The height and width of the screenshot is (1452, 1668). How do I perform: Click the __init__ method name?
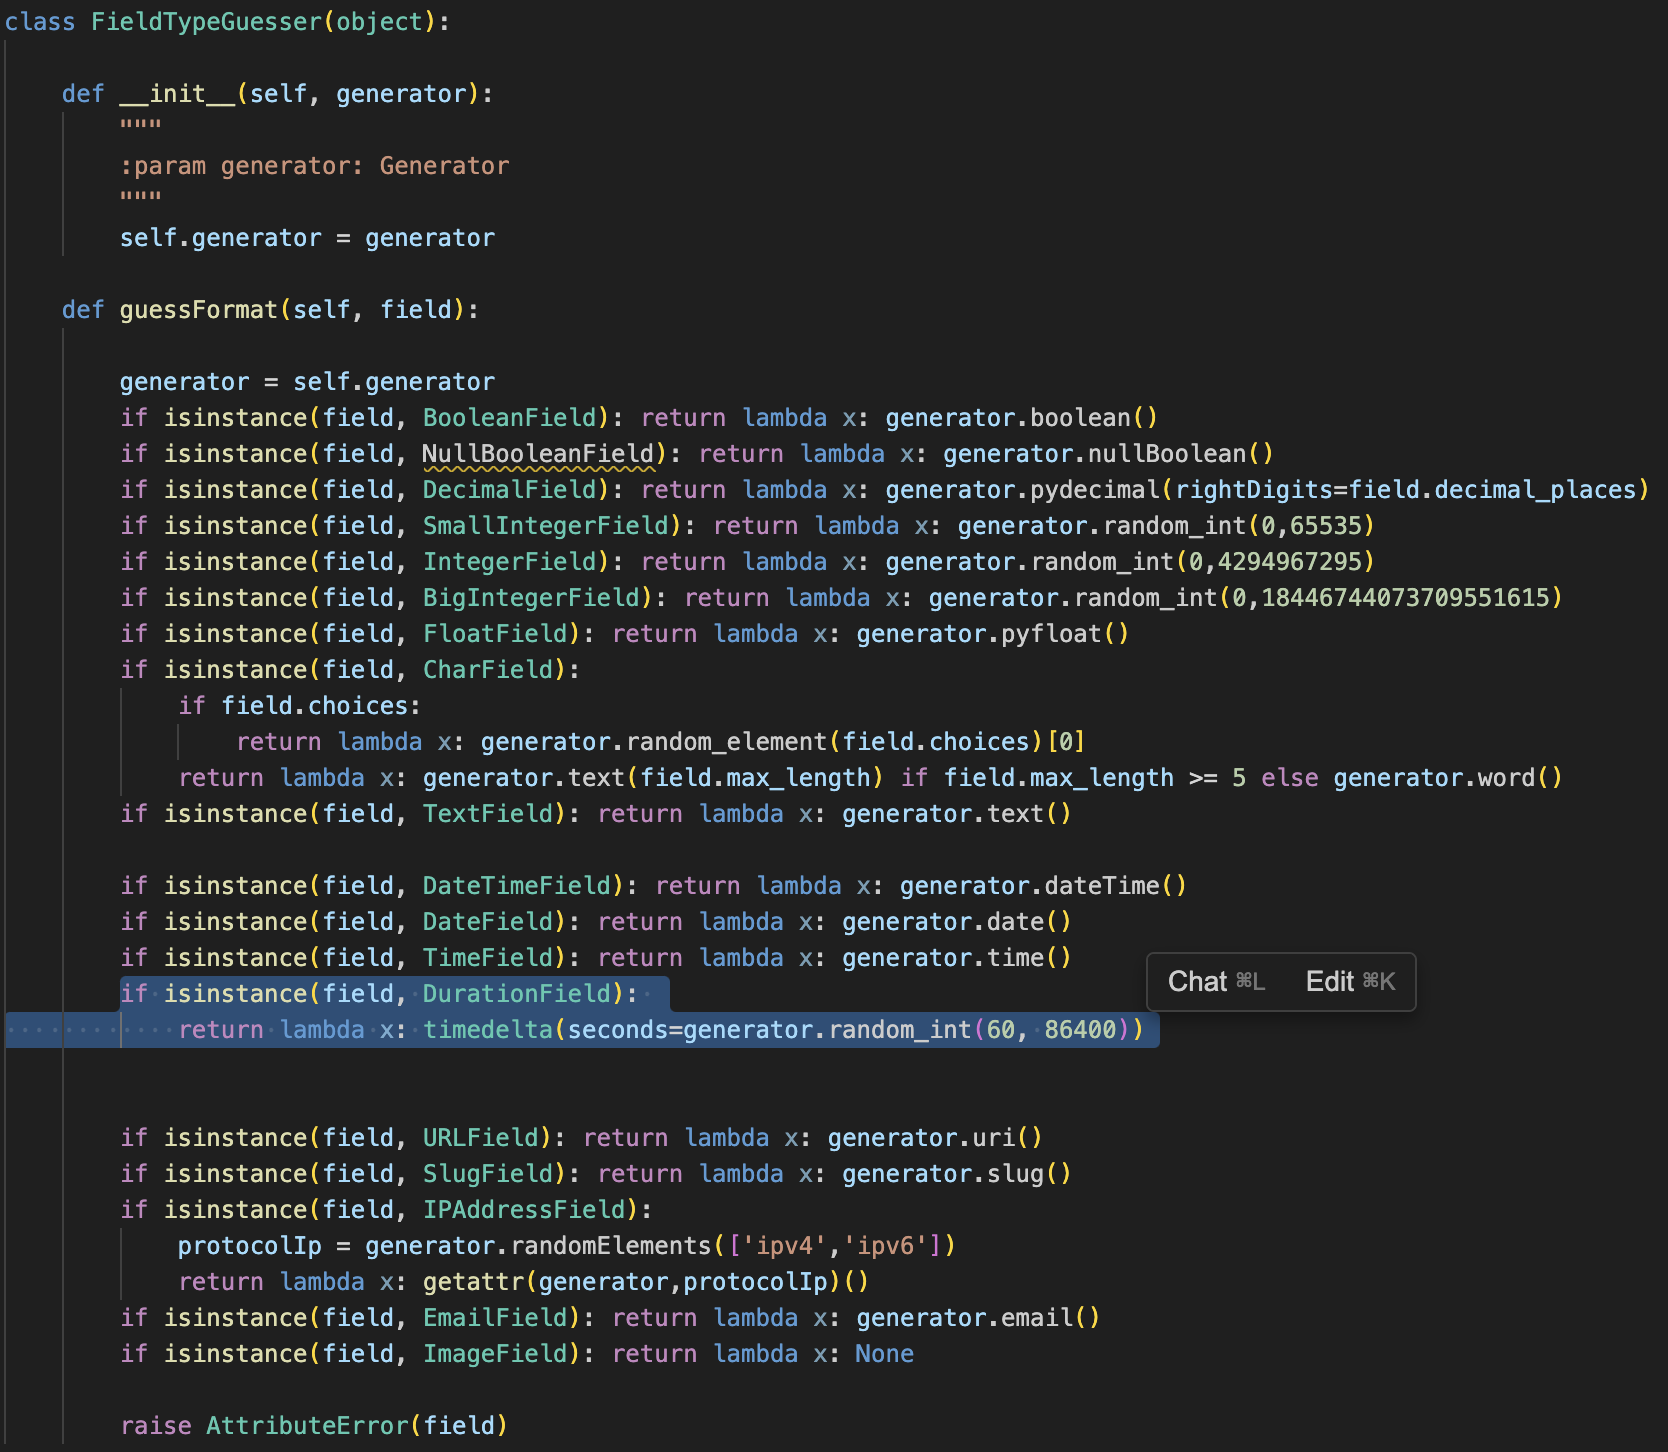click(x=178, y=94)
